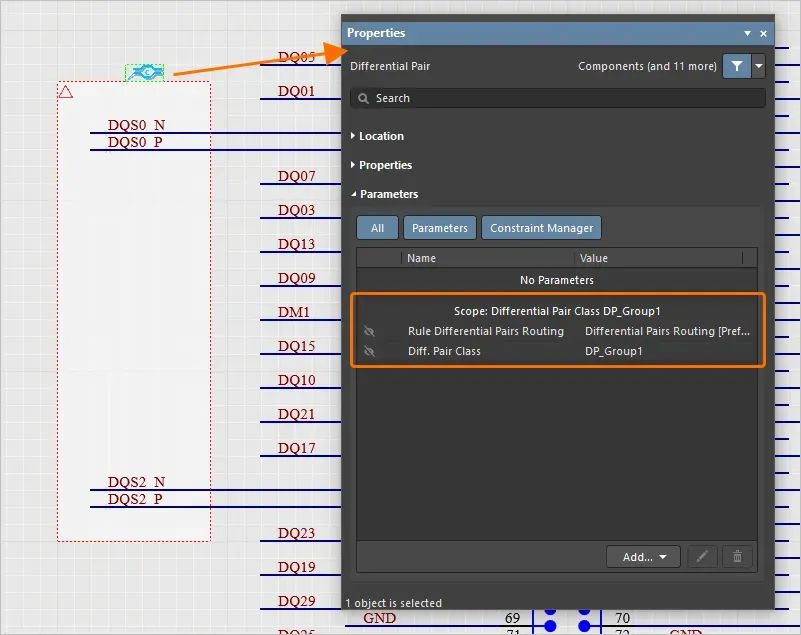801x635 pixels.
Task: Click the DQ03 net label
Action: pos(296,210)
